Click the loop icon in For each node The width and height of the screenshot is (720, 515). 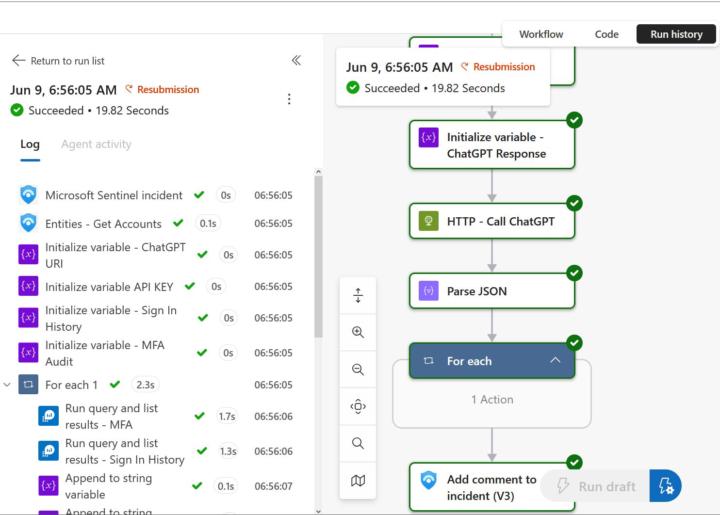point(428,361)
